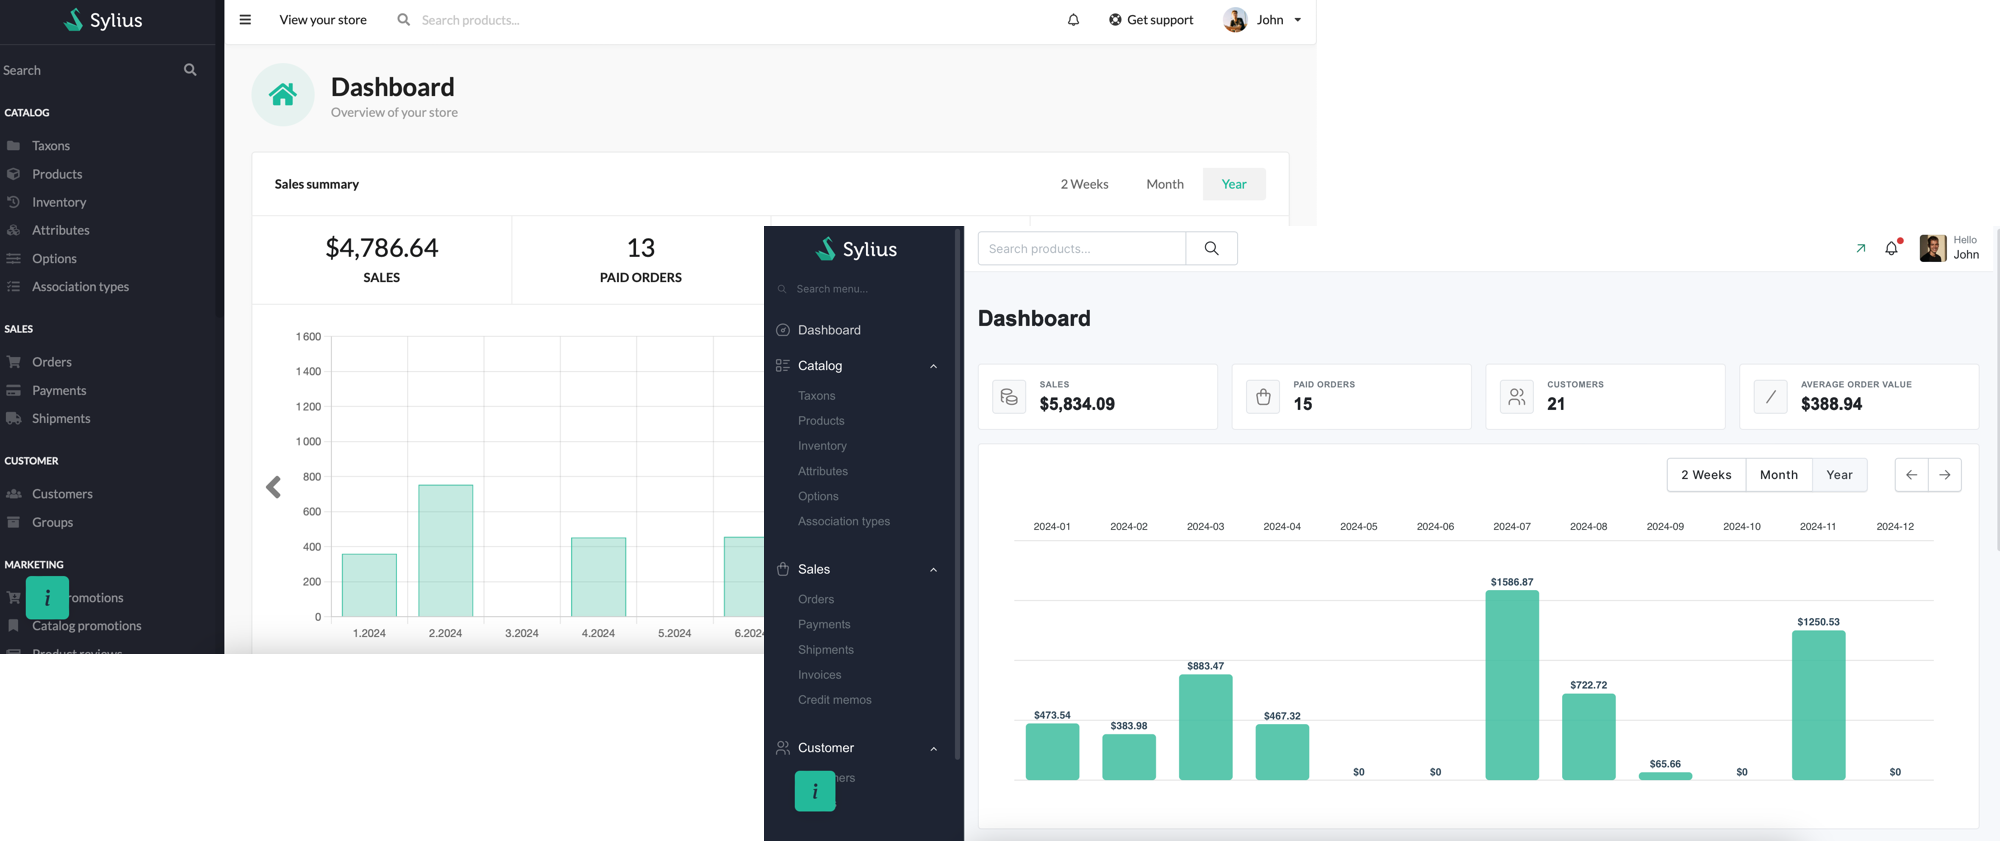
Task: Click the $1250.53 bar for 2024-11
Action: pyautogui.click(x=1818, y=705)
